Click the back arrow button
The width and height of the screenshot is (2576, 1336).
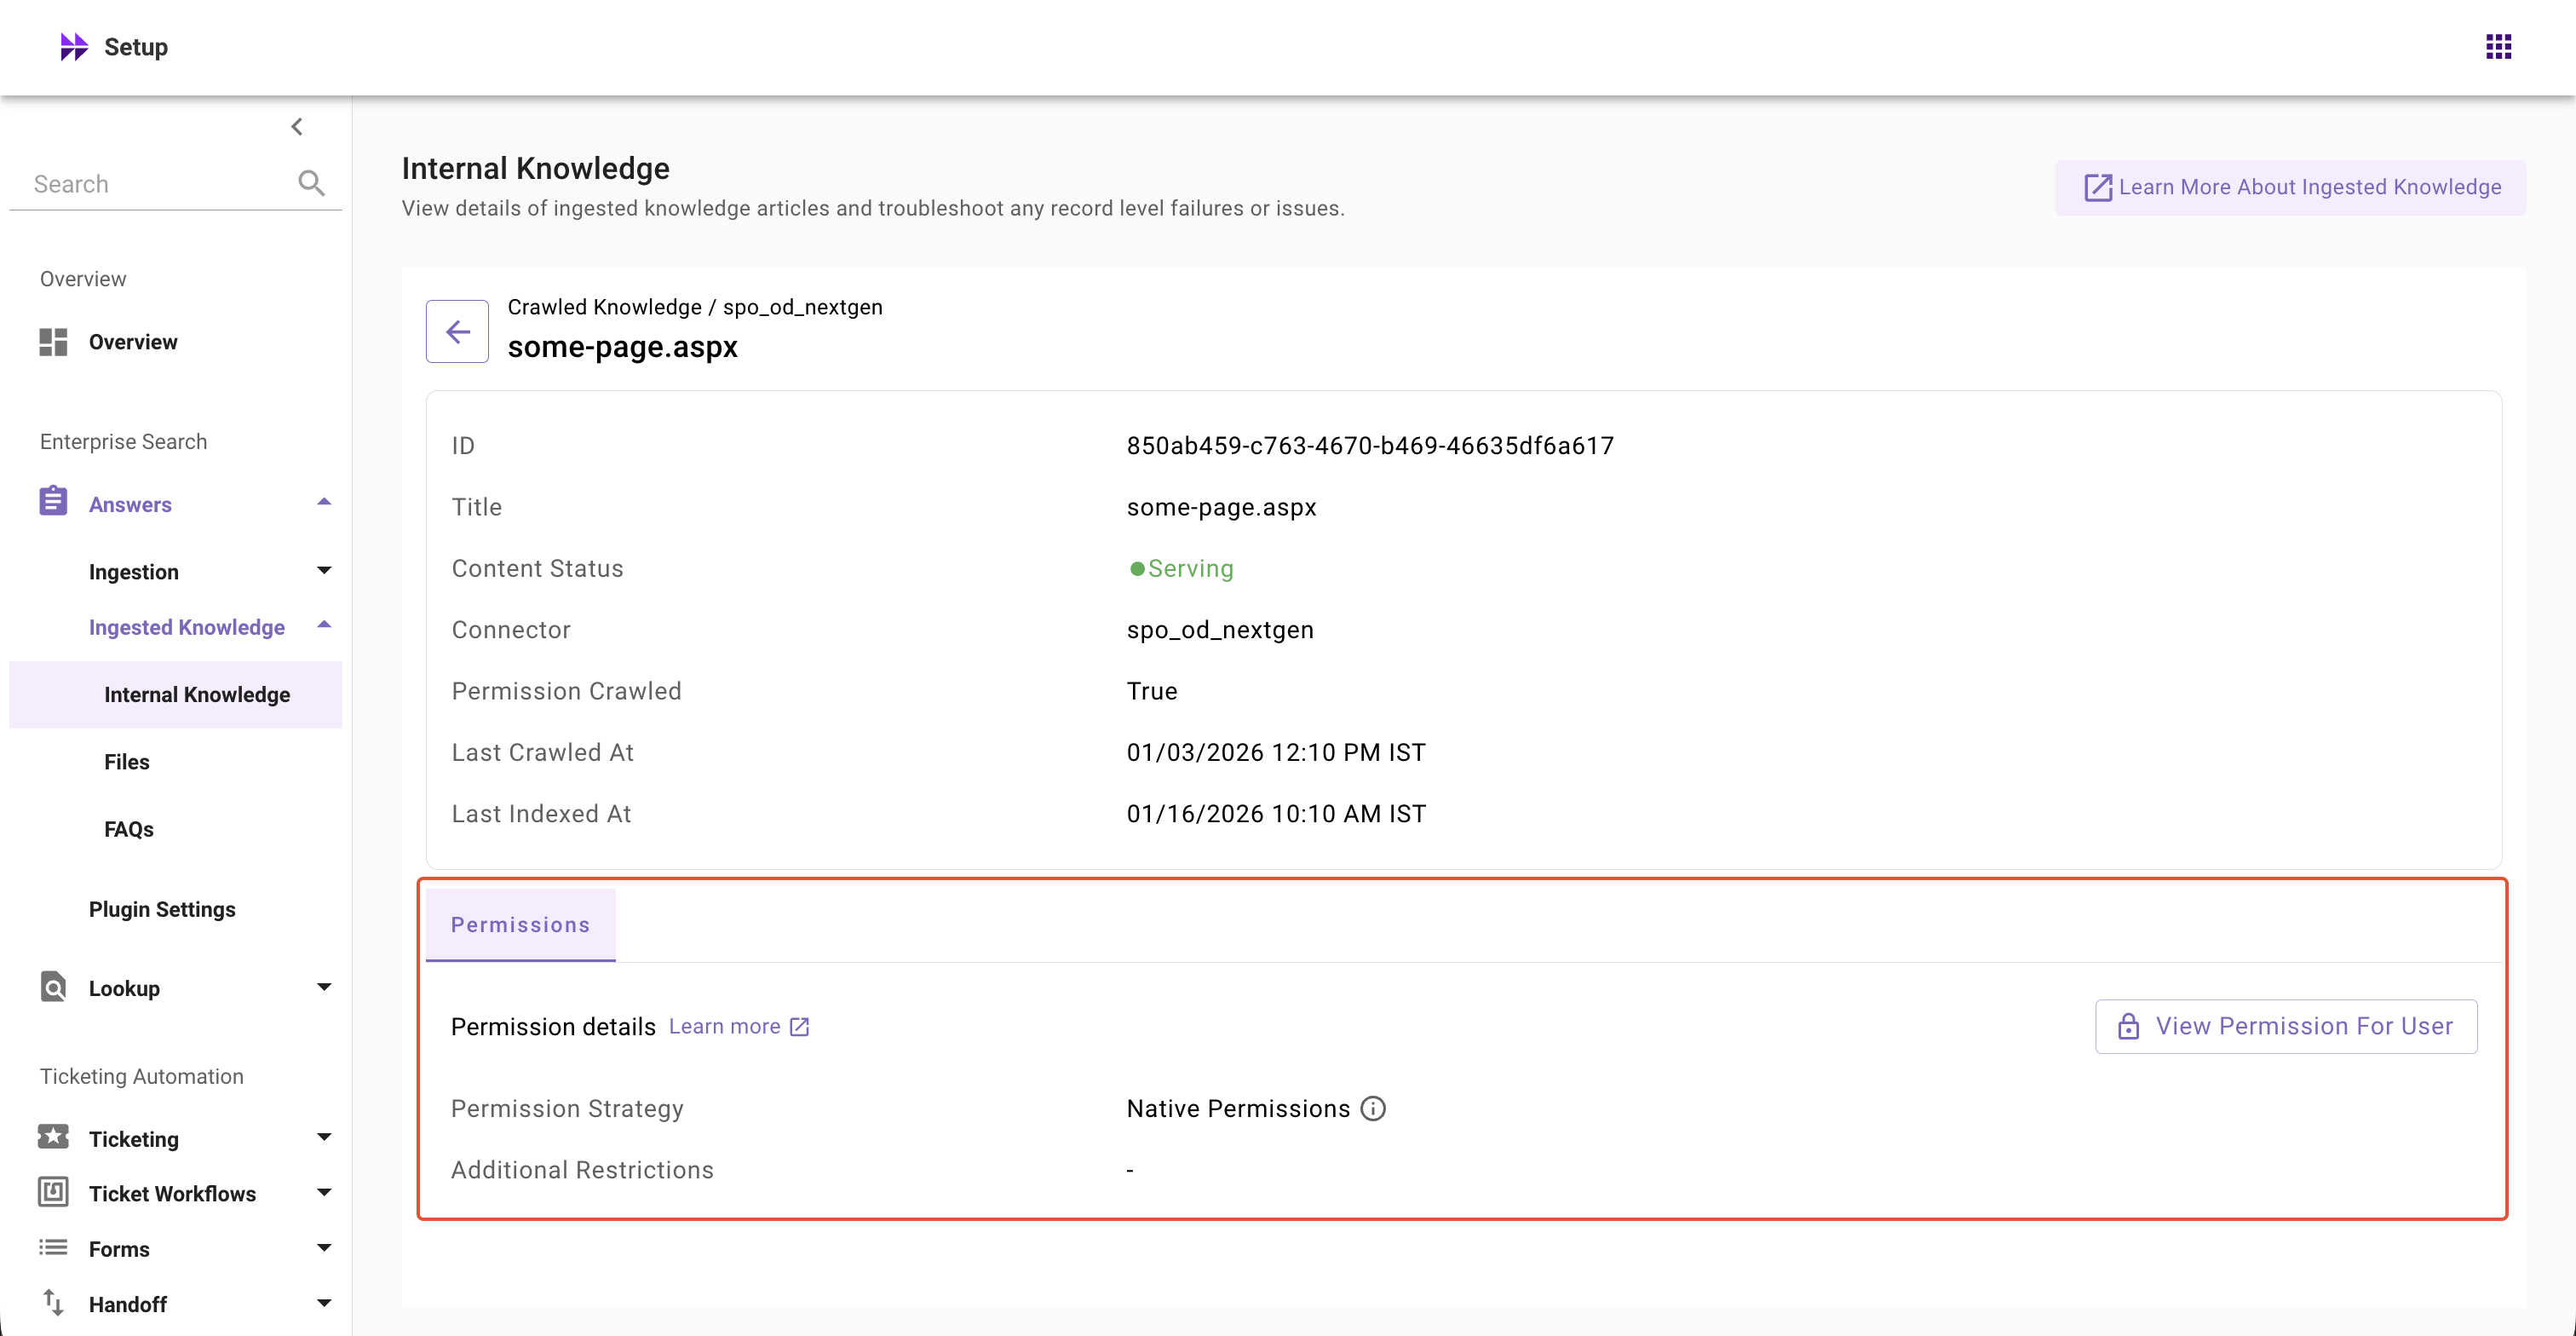click(x=457, y=331)
